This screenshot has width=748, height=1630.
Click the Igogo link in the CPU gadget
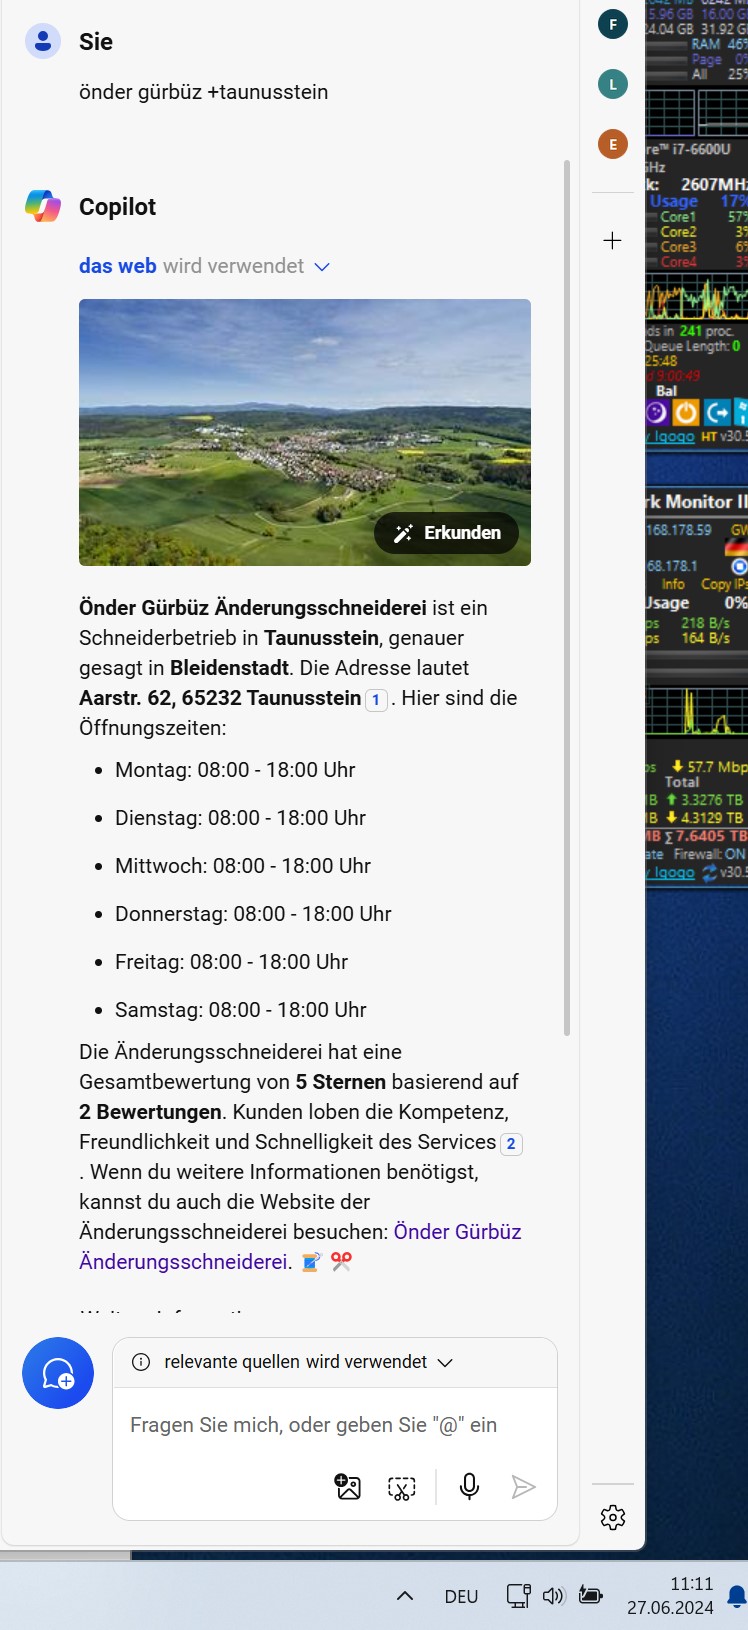pos(670,436)
